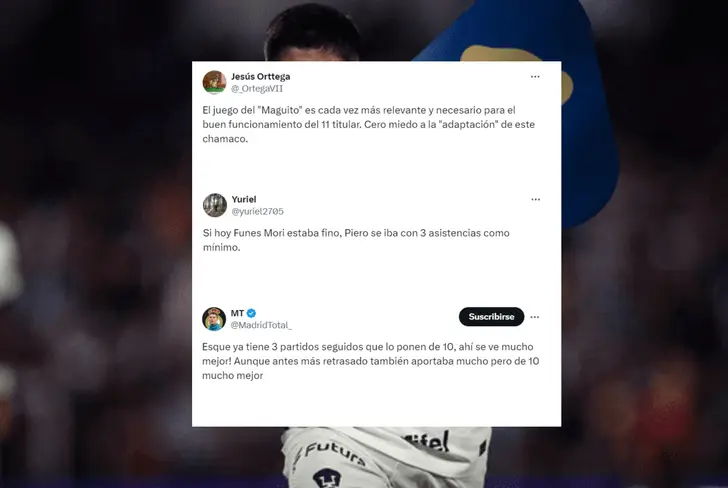Click the Pumas crest on the shorts
This screenshot has height=488, width=728.
pyautogui.click(x=327, y=478)
